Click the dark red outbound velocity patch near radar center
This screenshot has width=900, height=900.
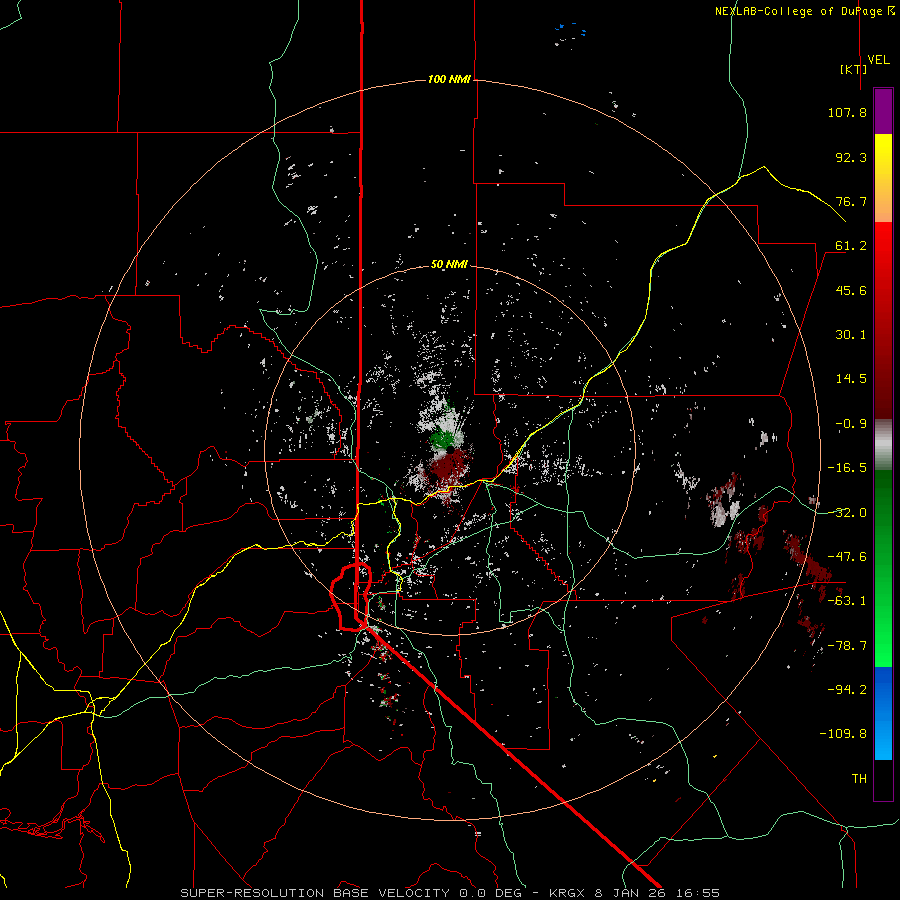tap(449, 468)
